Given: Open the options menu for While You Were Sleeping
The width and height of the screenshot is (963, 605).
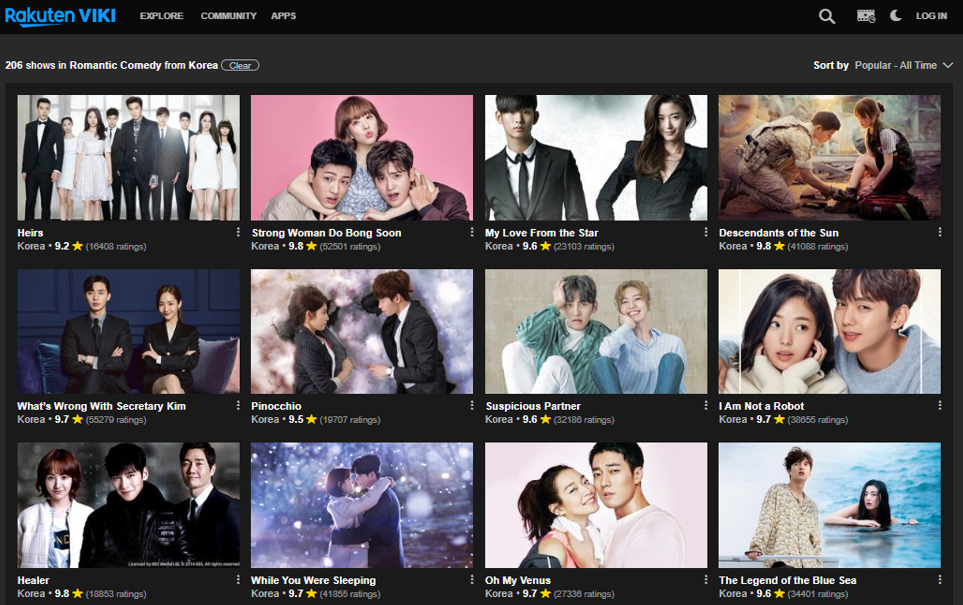Looking at the screenshot, I should 471,579.
